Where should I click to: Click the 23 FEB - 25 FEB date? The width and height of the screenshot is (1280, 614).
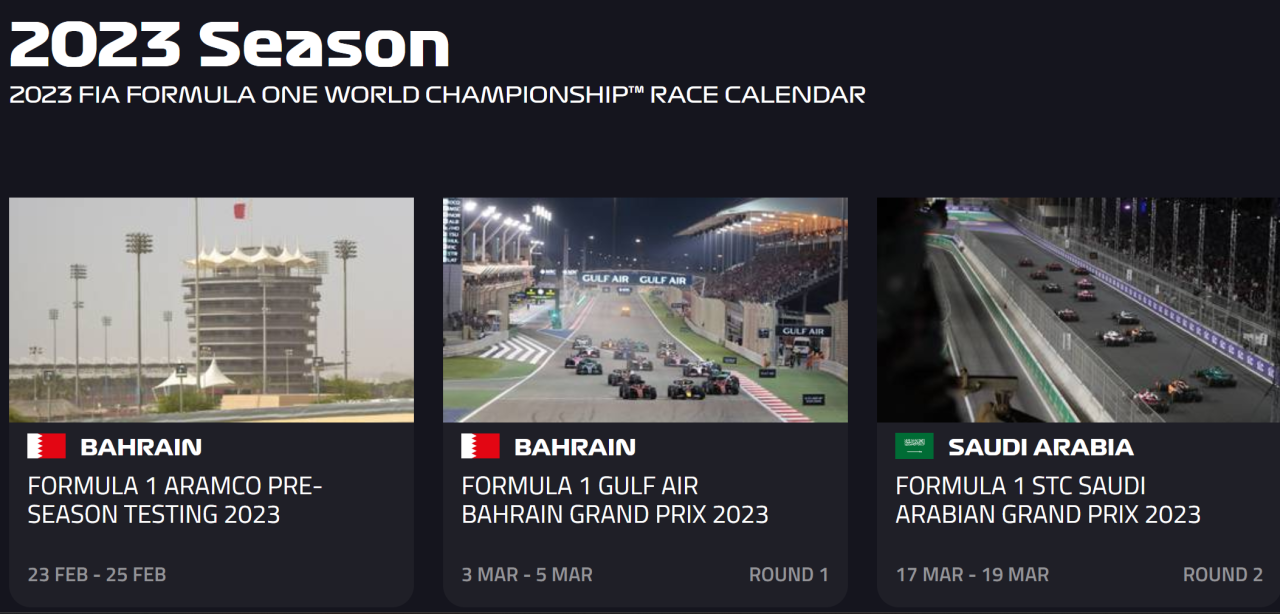point(97,575)
